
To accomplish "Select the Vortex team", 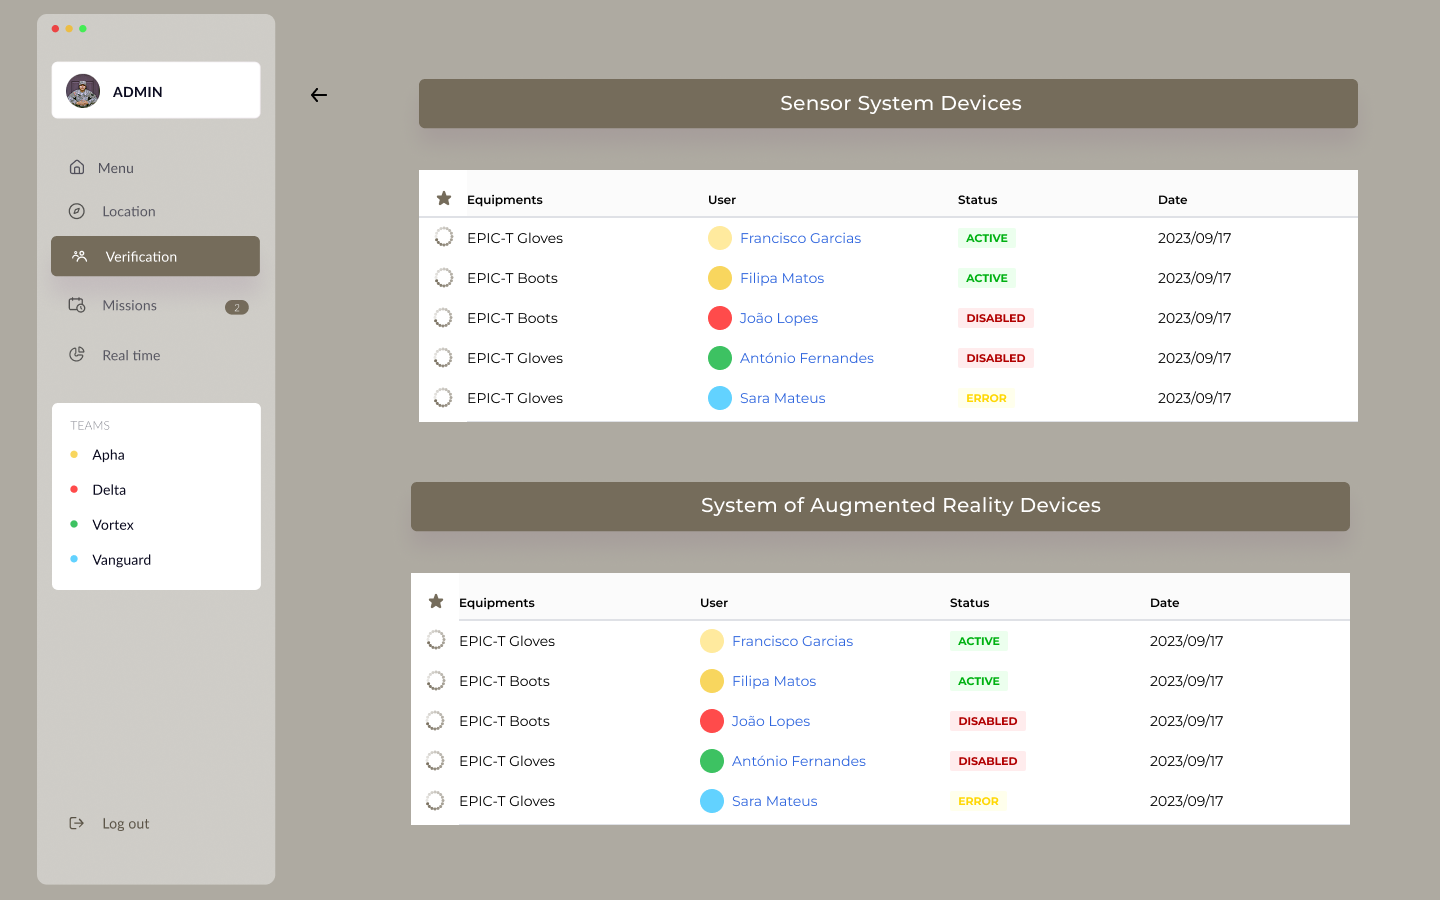I will (x=113, y=525).
